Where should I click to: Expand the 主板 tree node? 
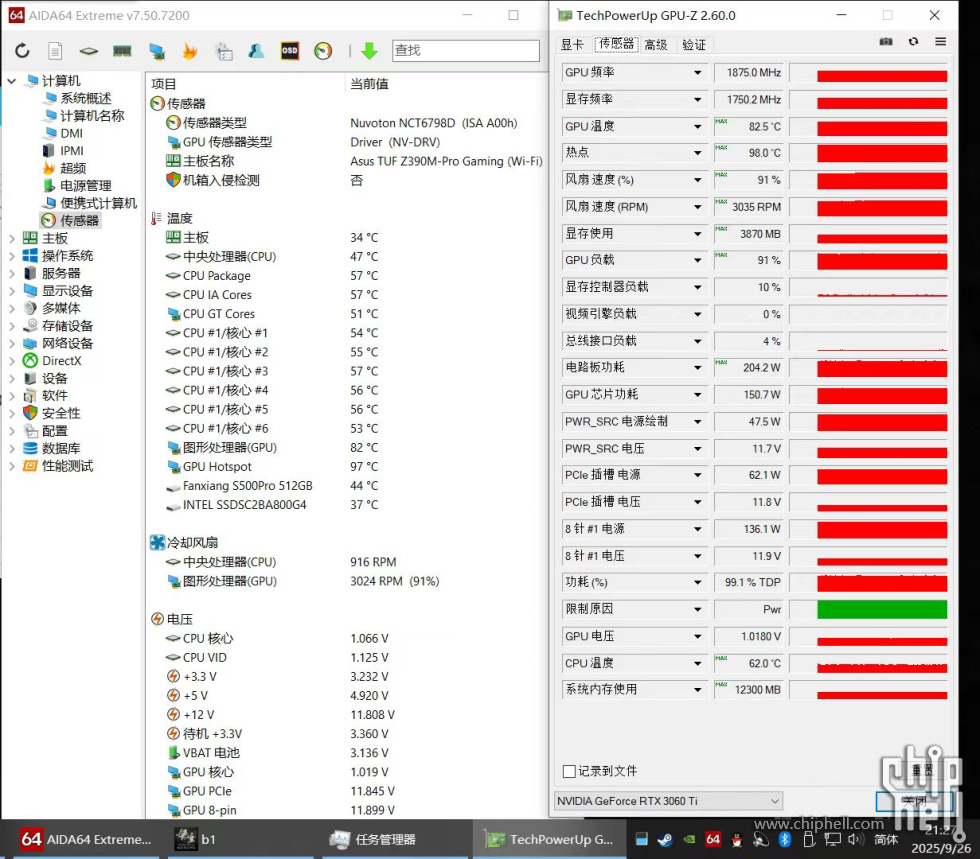[x=11, y=238]
